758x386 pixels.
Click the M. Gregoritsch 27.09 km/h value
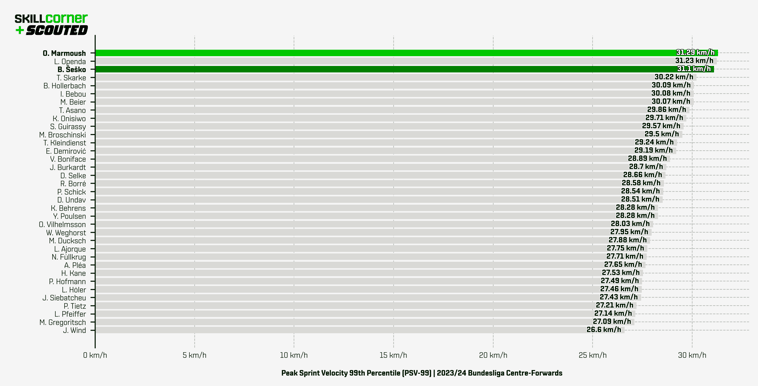[x=612, y=322]
